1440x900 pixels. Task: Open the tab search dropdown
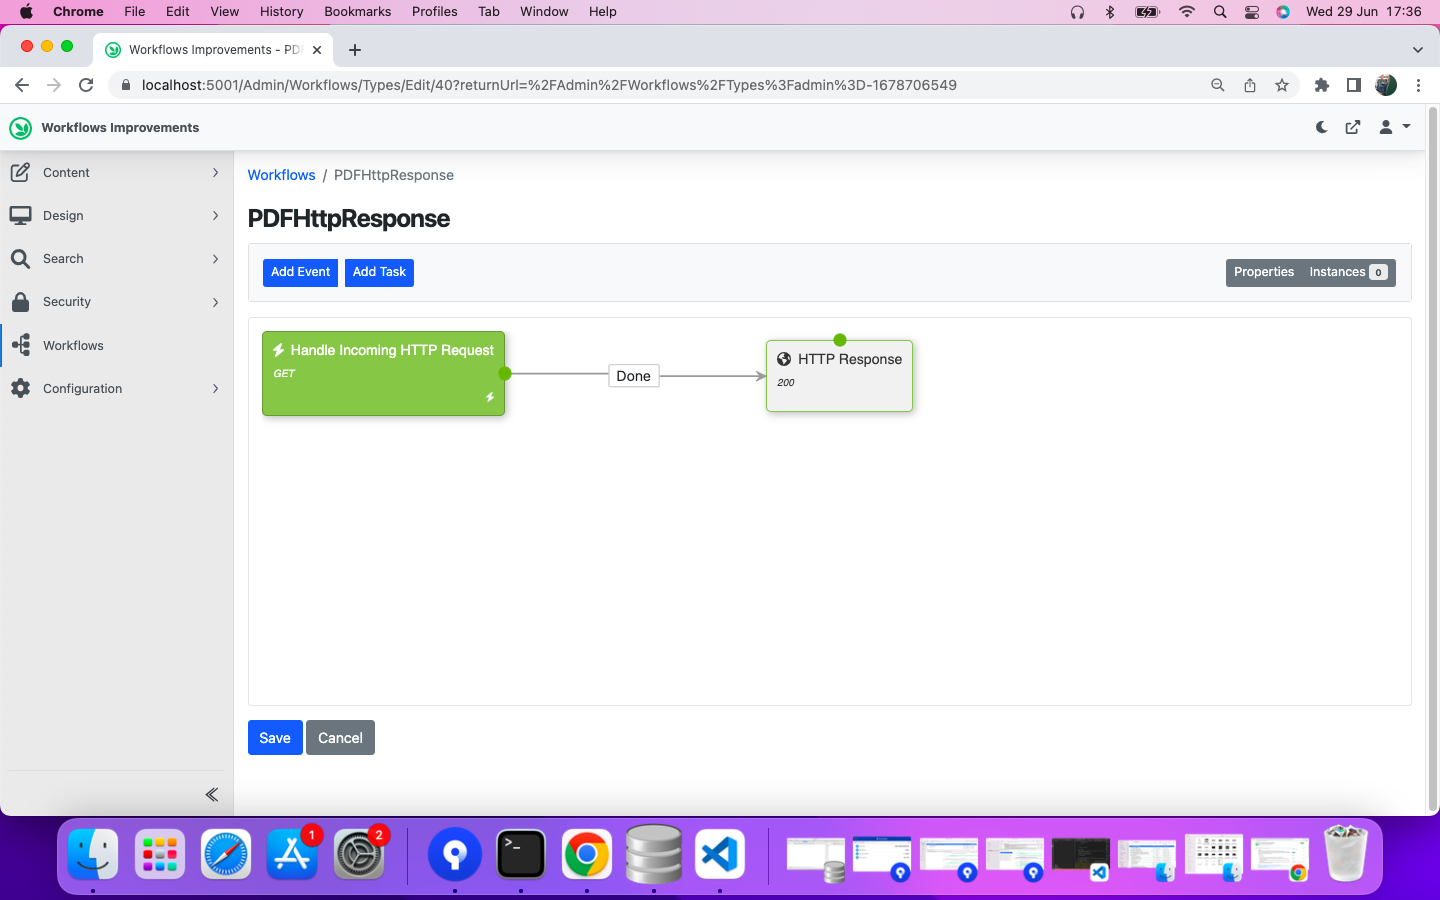tap(1417, 50)
